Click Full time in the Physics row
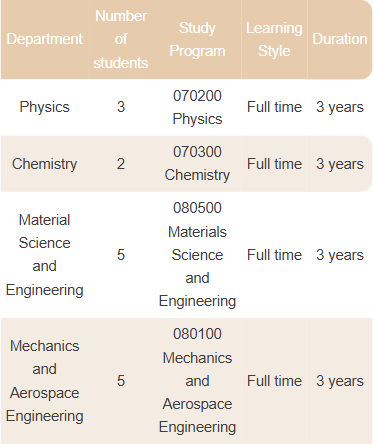This screenshot has width=374, height=444. tap(274, 107)
